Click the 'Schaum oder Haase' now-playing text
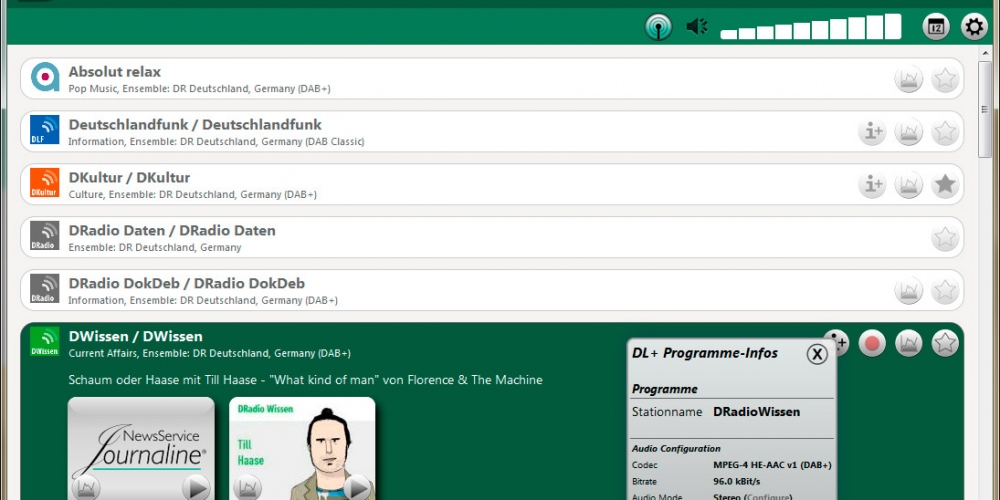 [305, 381]
